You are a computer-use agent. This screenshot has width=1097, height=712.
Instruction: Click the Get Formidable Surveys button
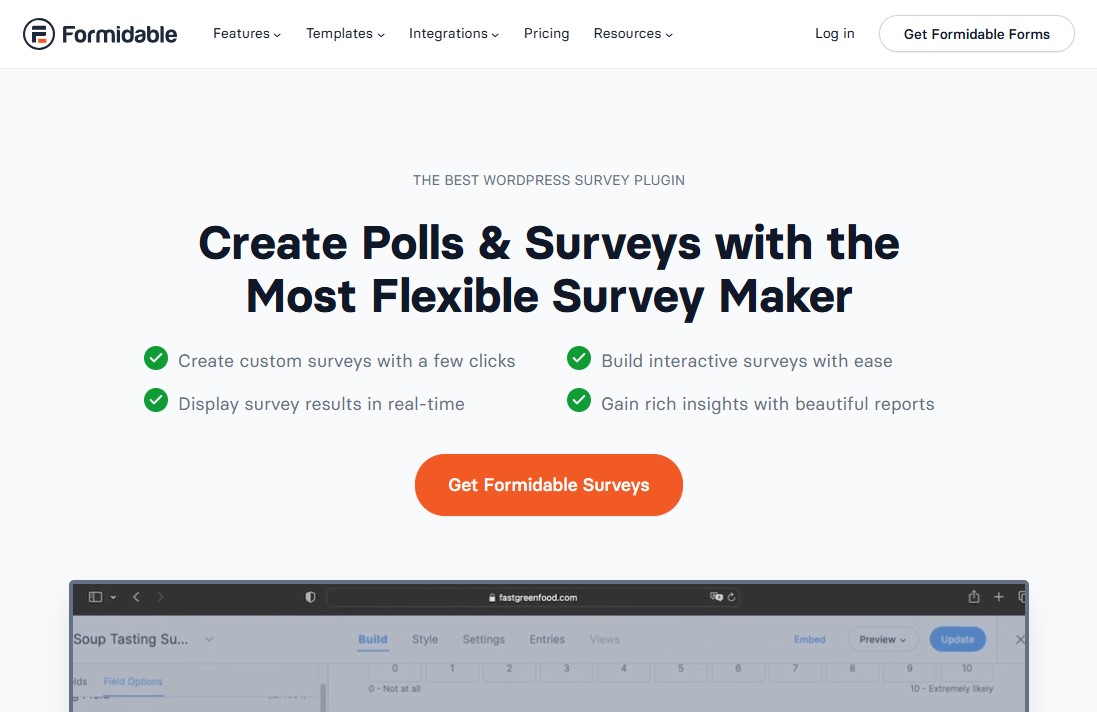[x=548, y=485]
